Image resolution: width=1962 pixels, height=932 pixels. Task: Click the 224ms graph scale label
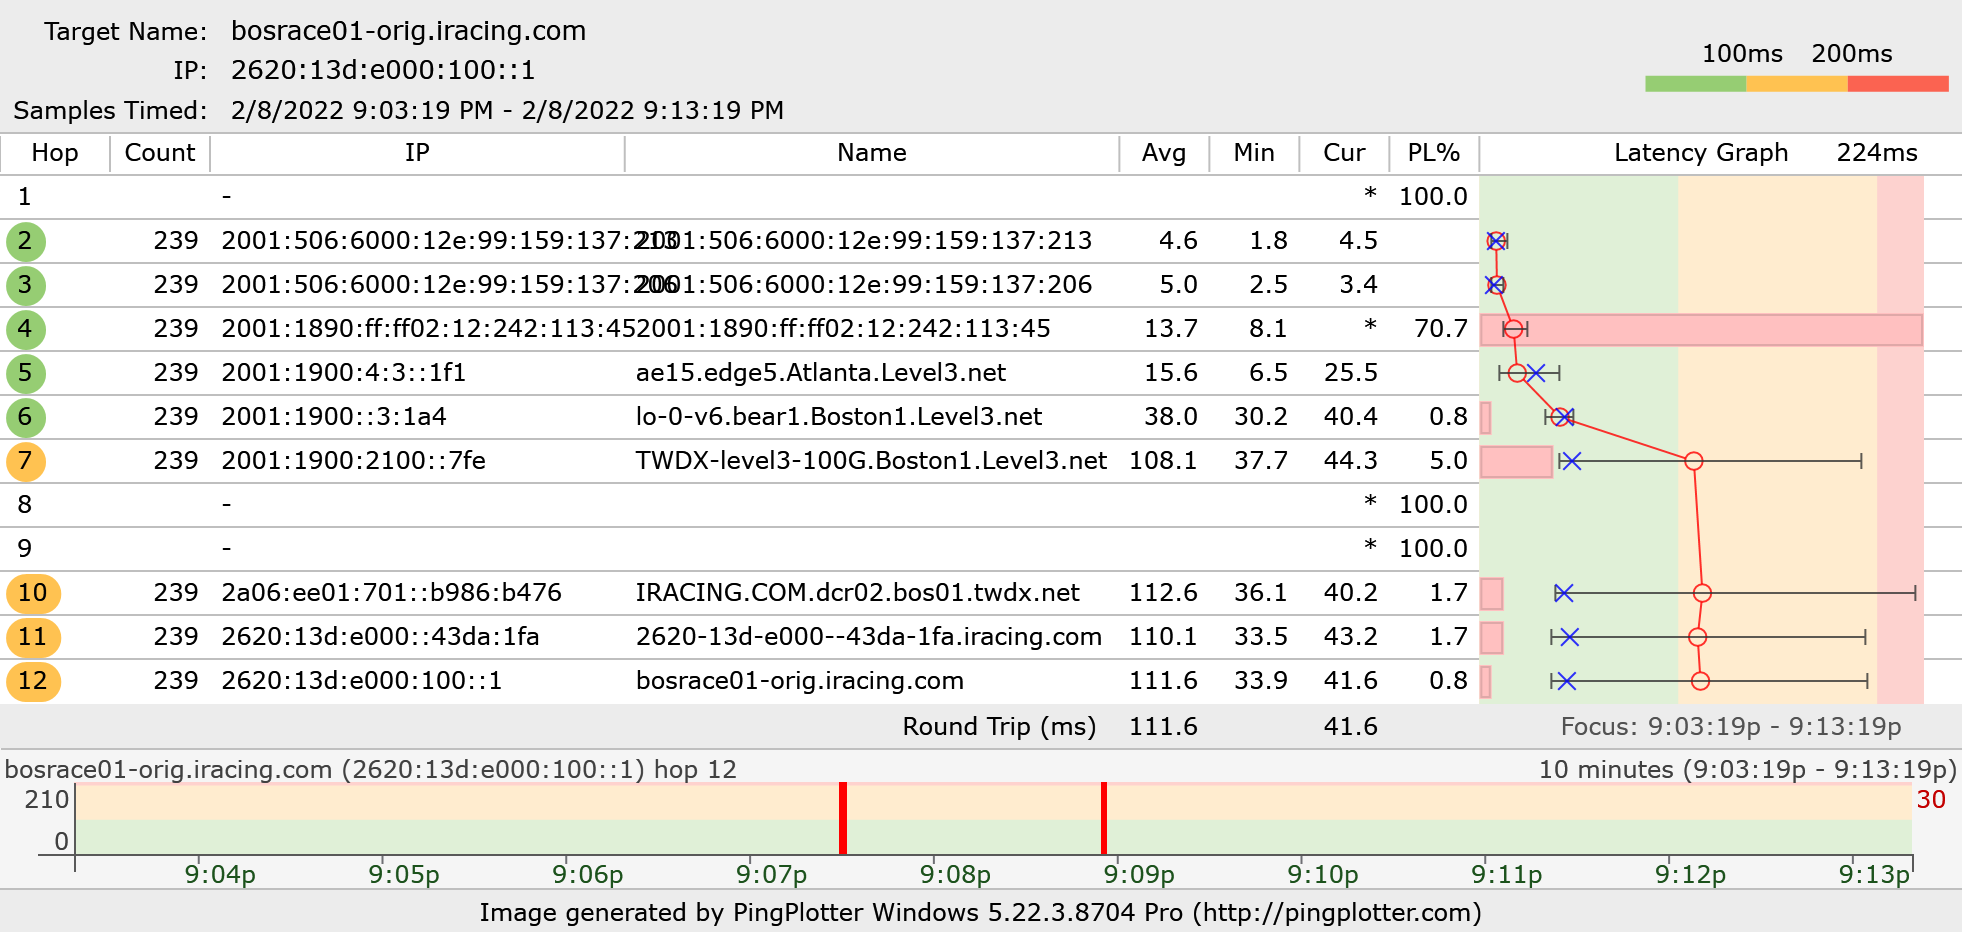tap(1877, 153)
